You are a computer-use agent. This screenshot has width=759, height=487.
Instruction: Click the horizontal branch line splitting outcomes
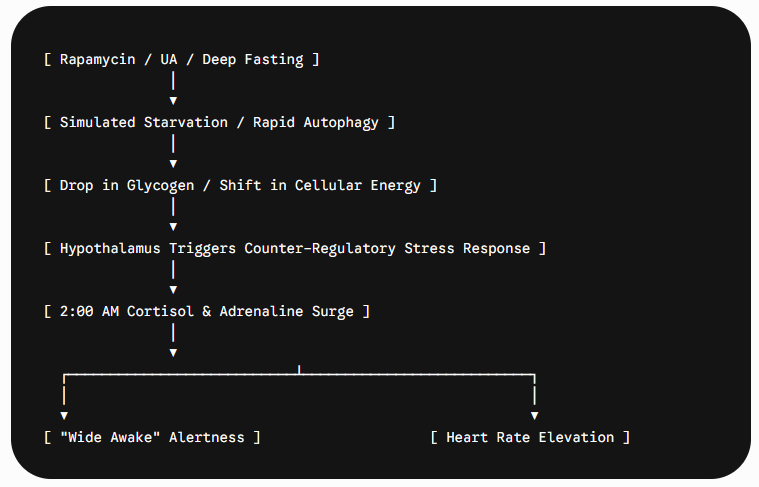pyautogui.click(x=299, y=374)
